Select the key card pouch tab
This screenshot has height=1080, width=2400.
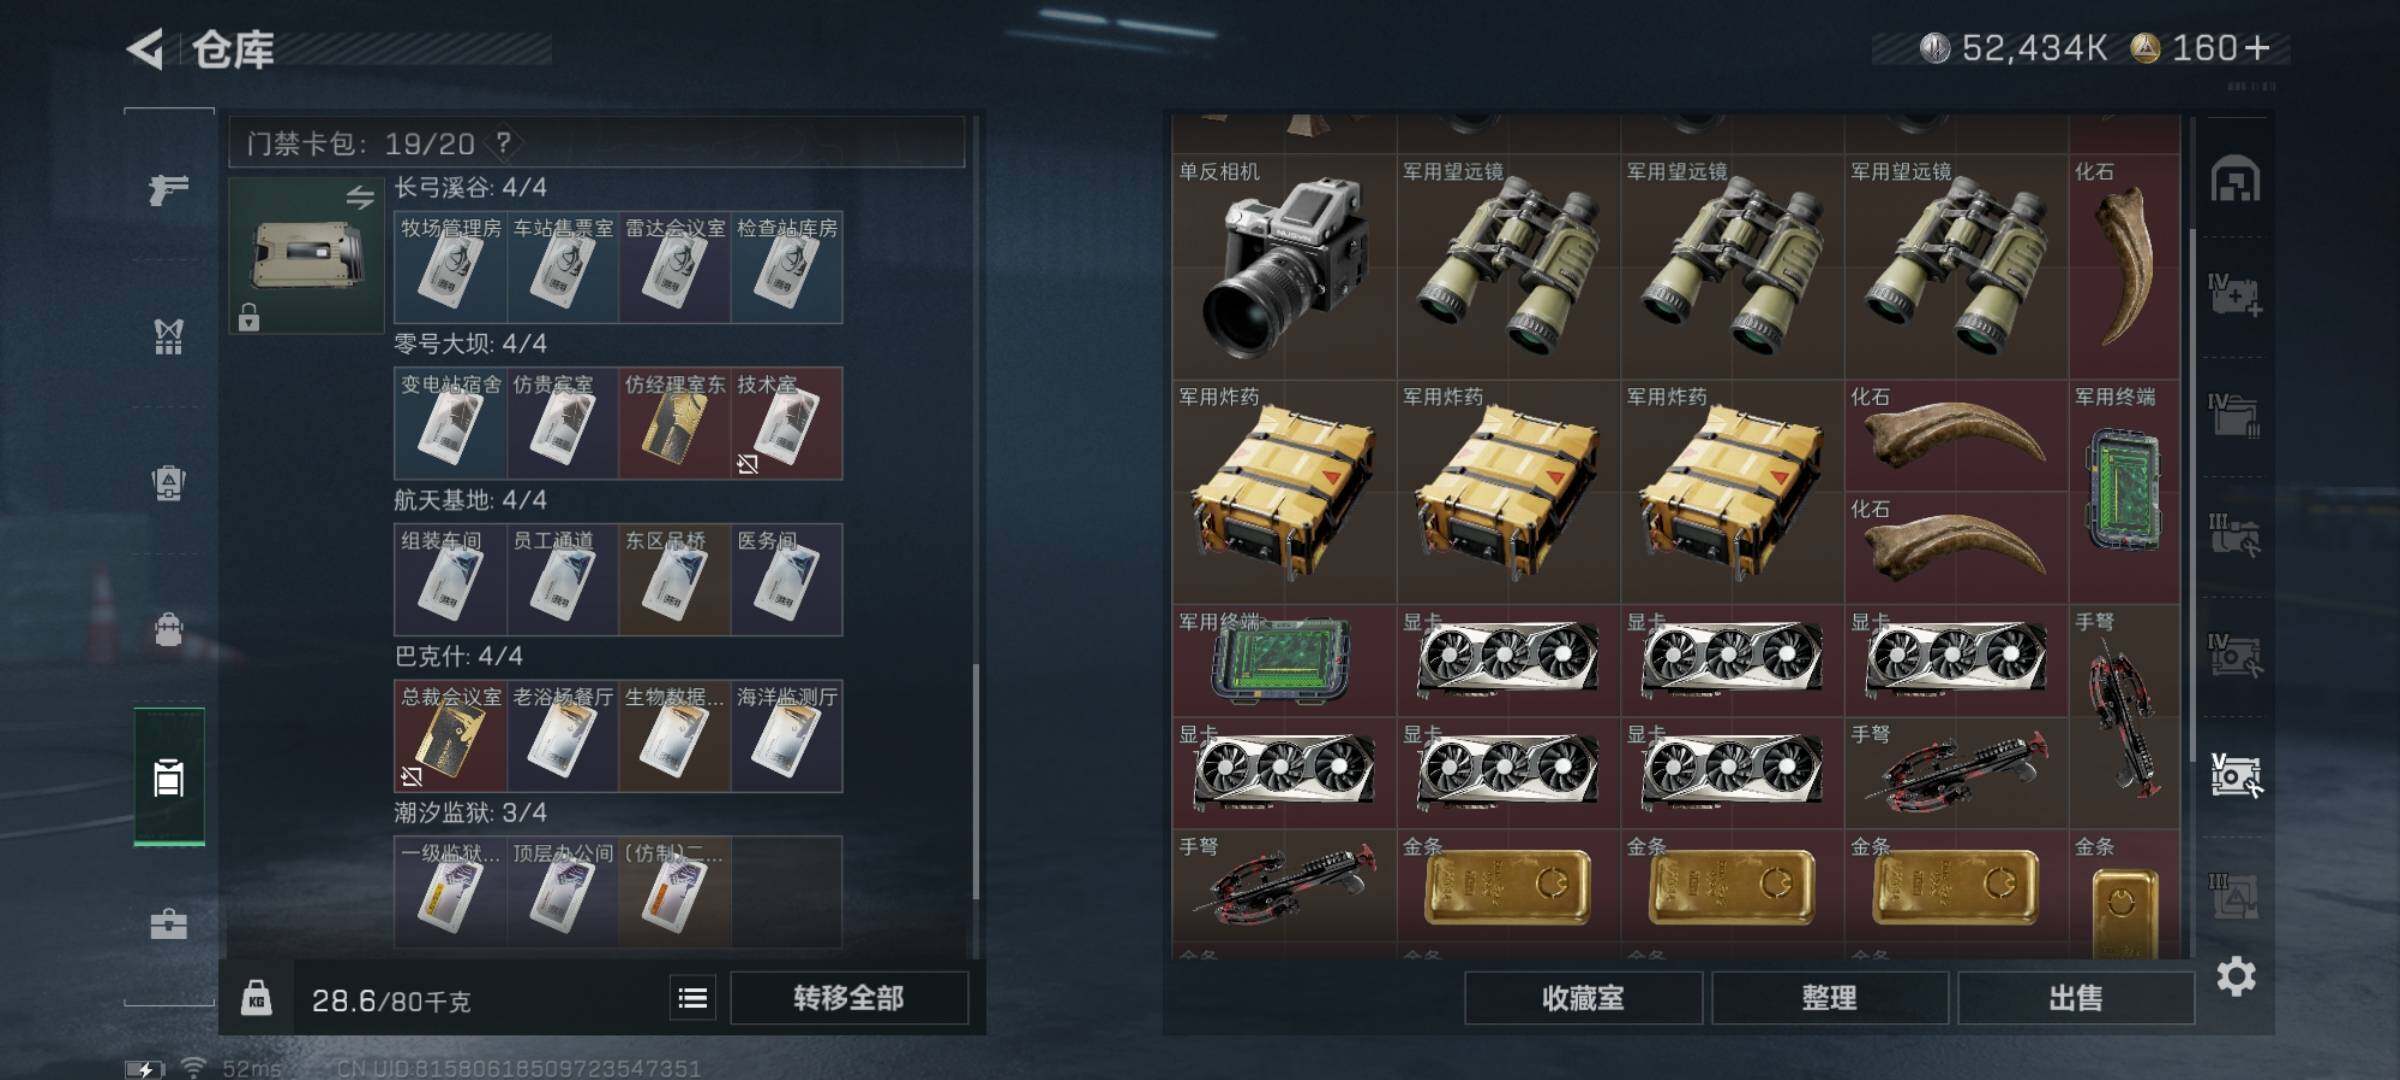(x=169, y=777)
